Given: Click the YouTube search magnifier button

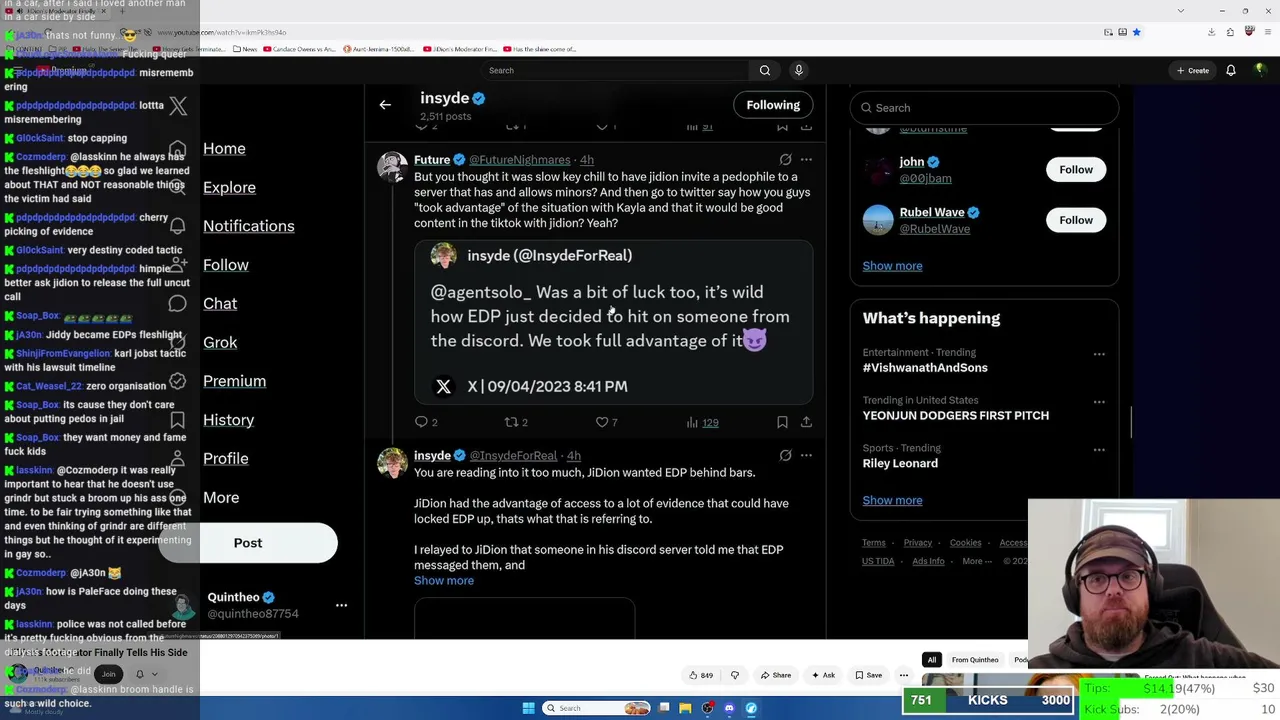Looking at the screenshot, I should [765, 70].
